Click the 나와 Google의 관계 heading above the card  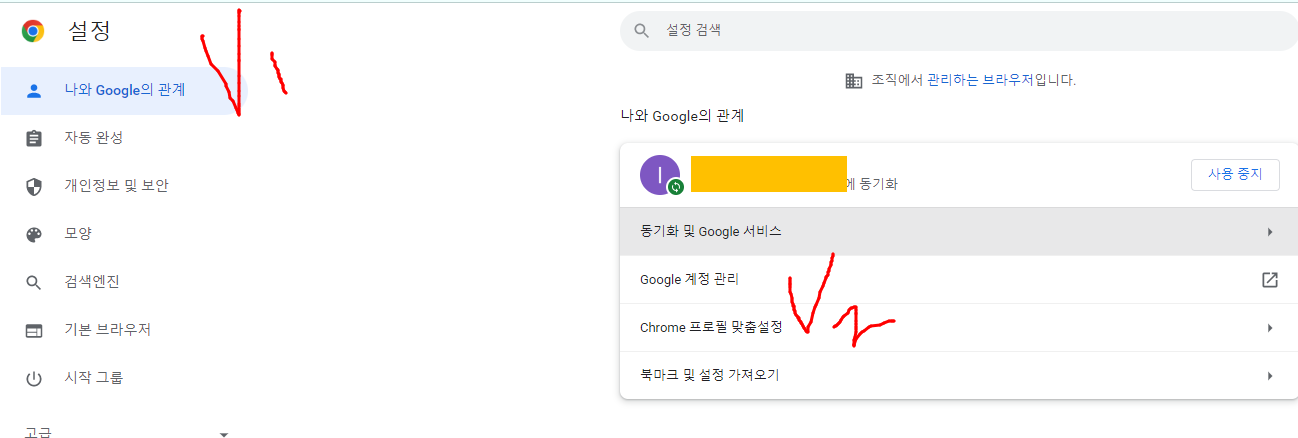tap(682, 116)
